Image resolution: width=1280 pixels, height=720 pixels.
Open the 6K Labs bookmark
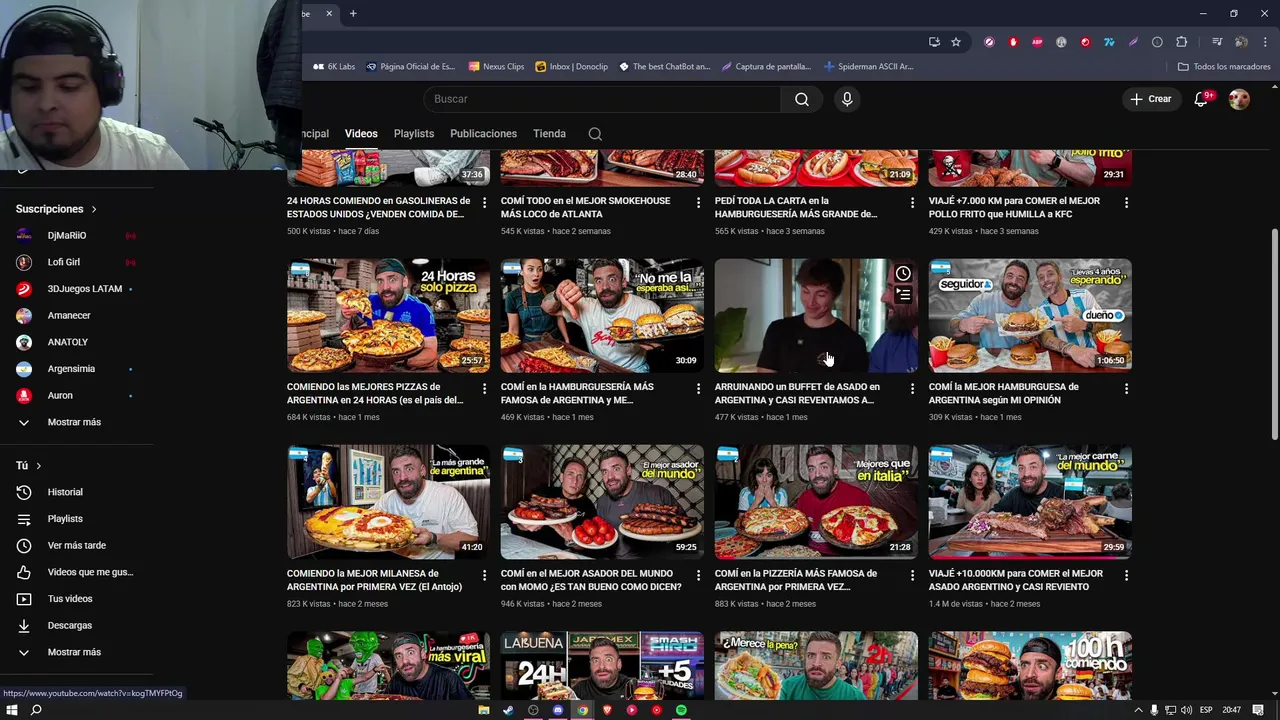[x=334, y=67]
